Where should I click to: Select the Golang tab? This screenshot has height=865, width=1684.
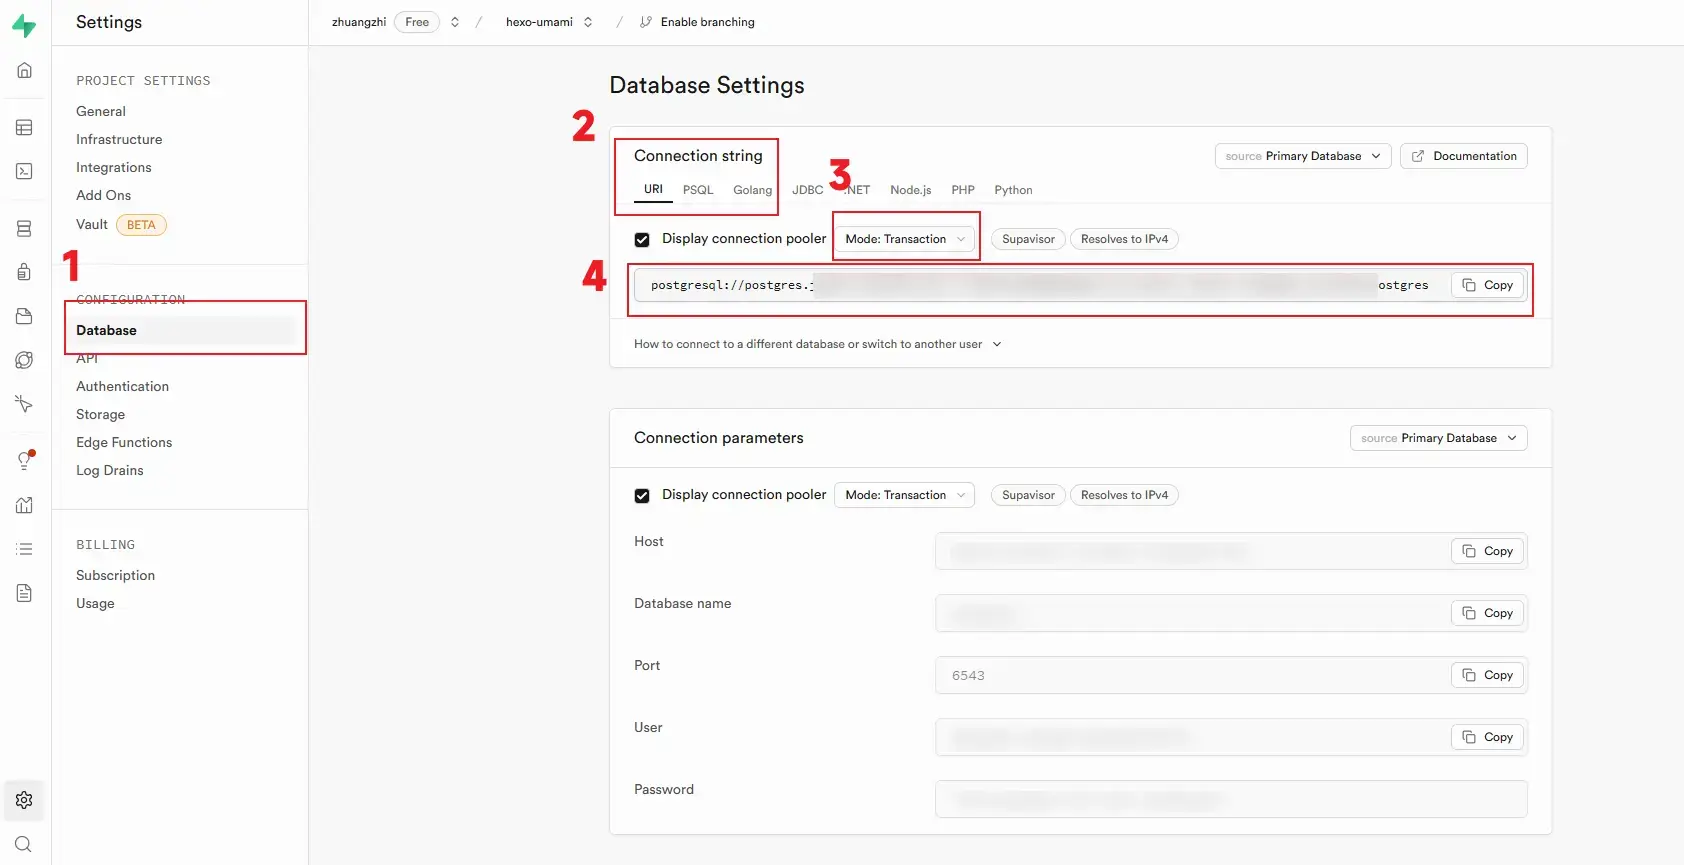click(752, 190)
